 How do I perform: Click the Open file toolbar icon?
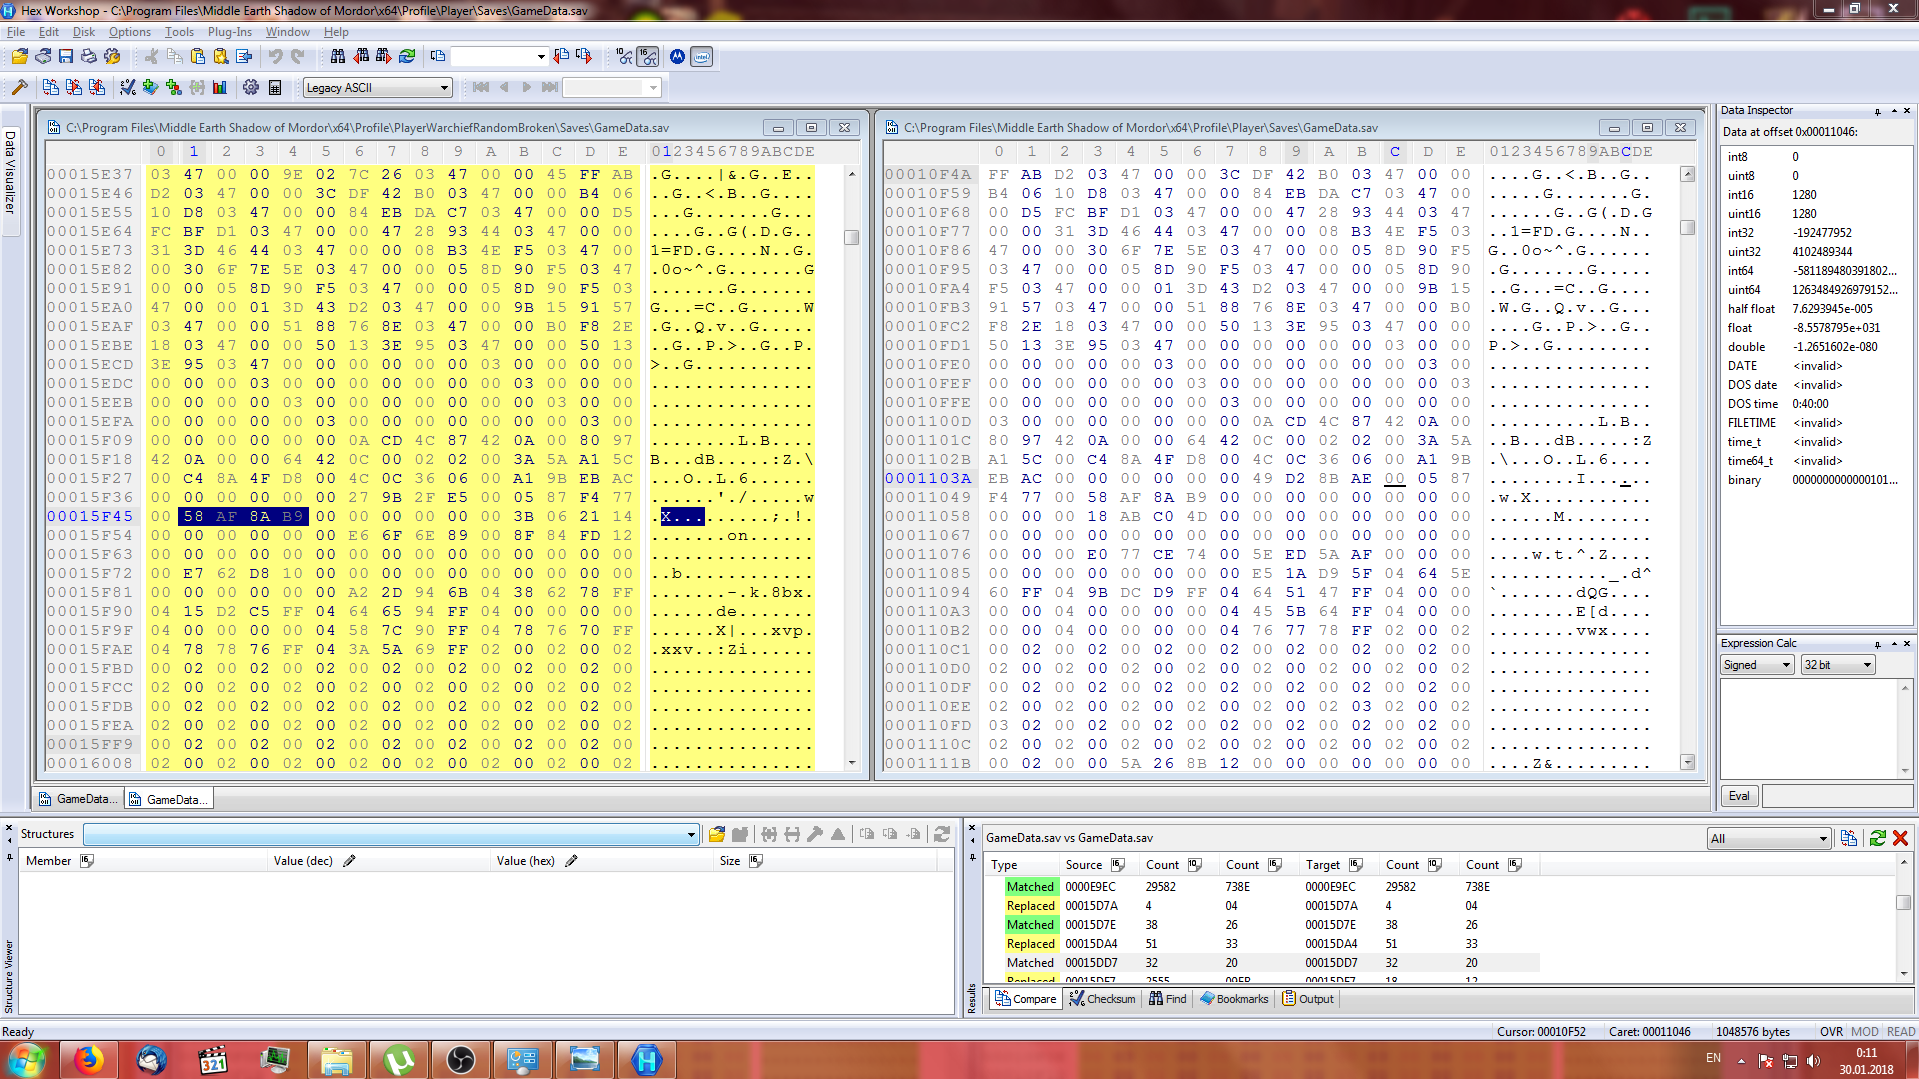pyautogui.click(x=20, y=56)
